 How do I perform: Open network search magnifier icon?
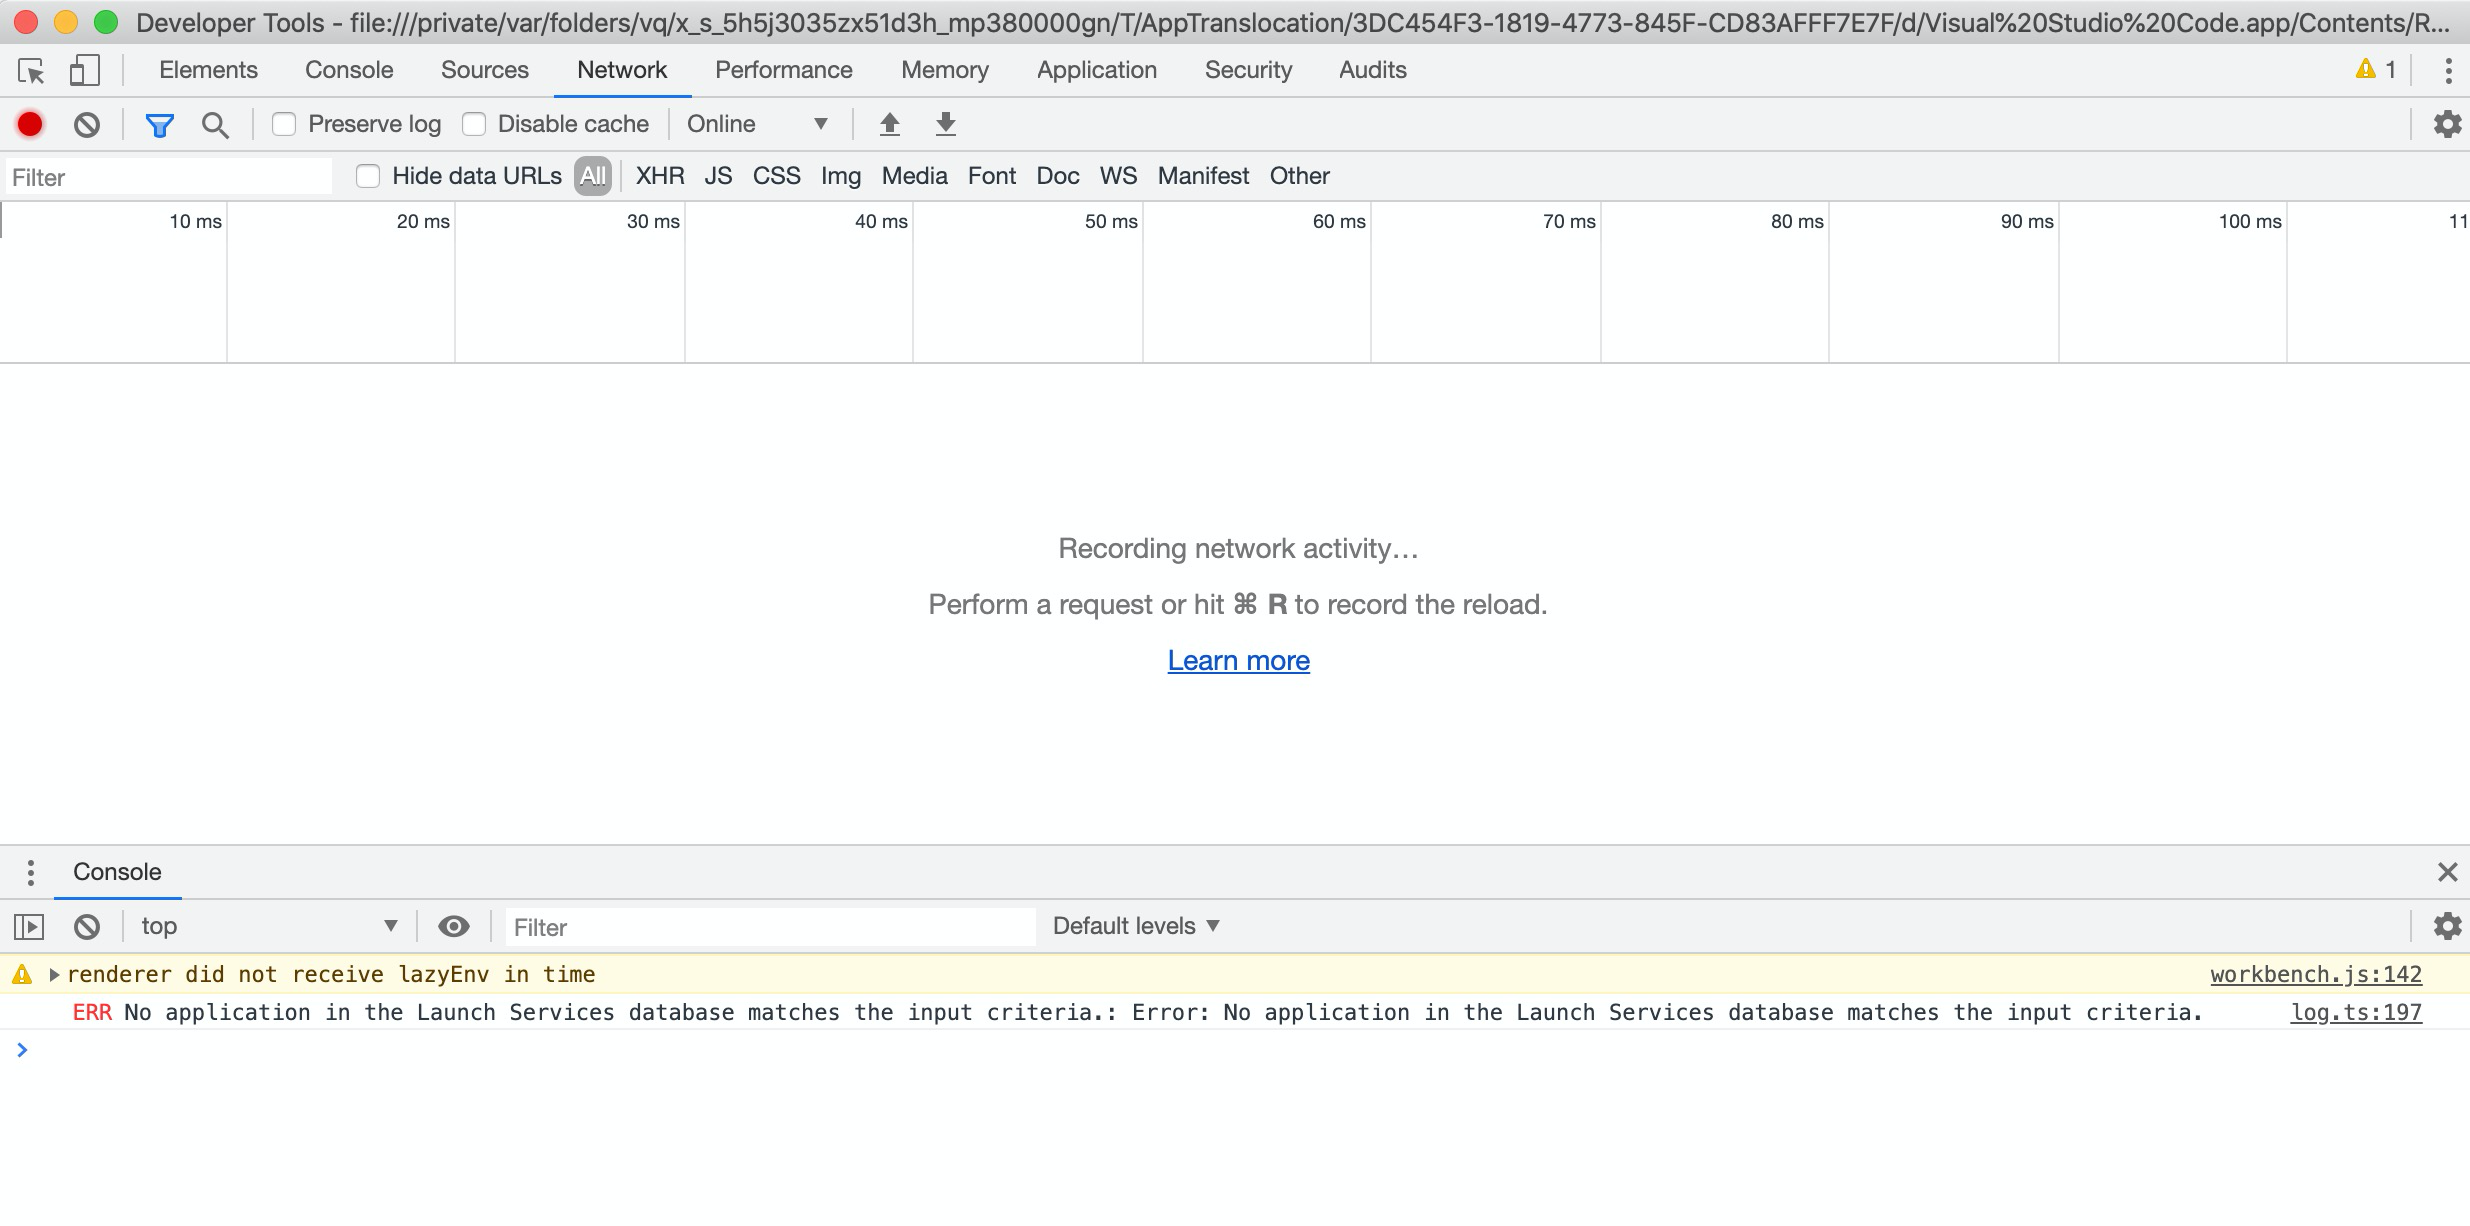pyautogui.click(x=215, y=125)
